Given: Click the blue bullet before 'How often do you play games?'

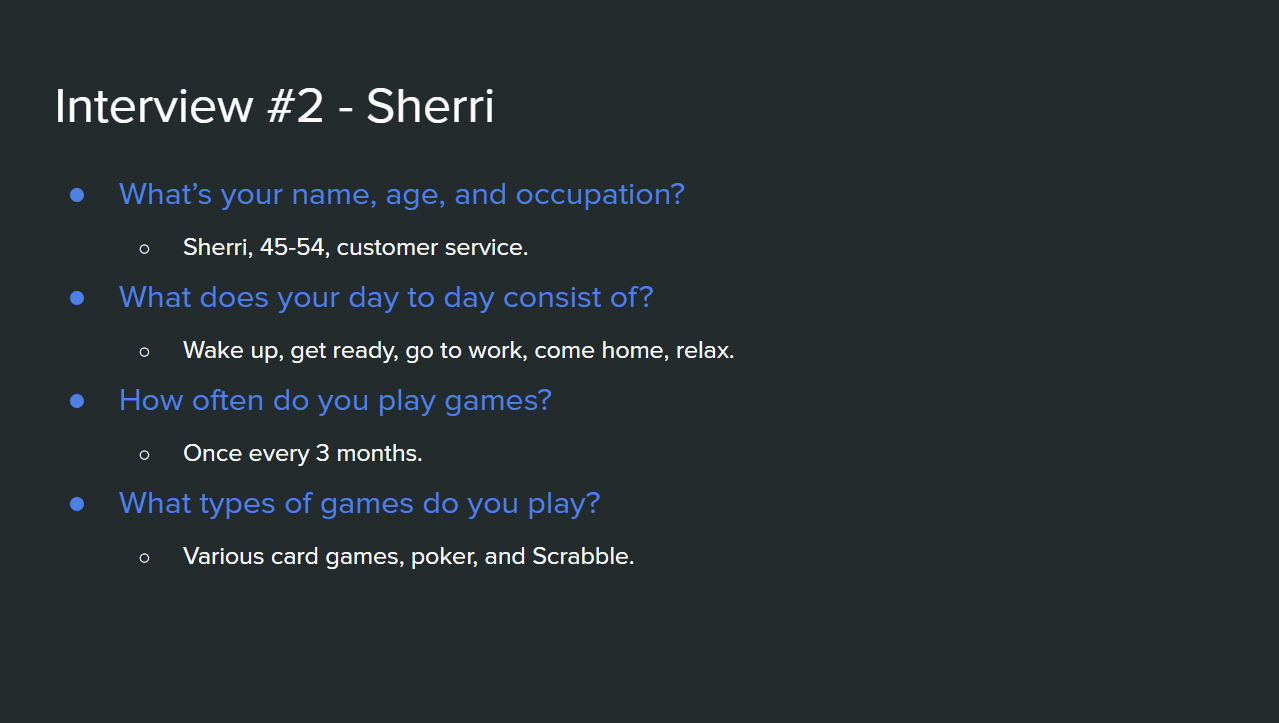Looking at the screenshot, I should pyautogui.click(x=77, y=401).
